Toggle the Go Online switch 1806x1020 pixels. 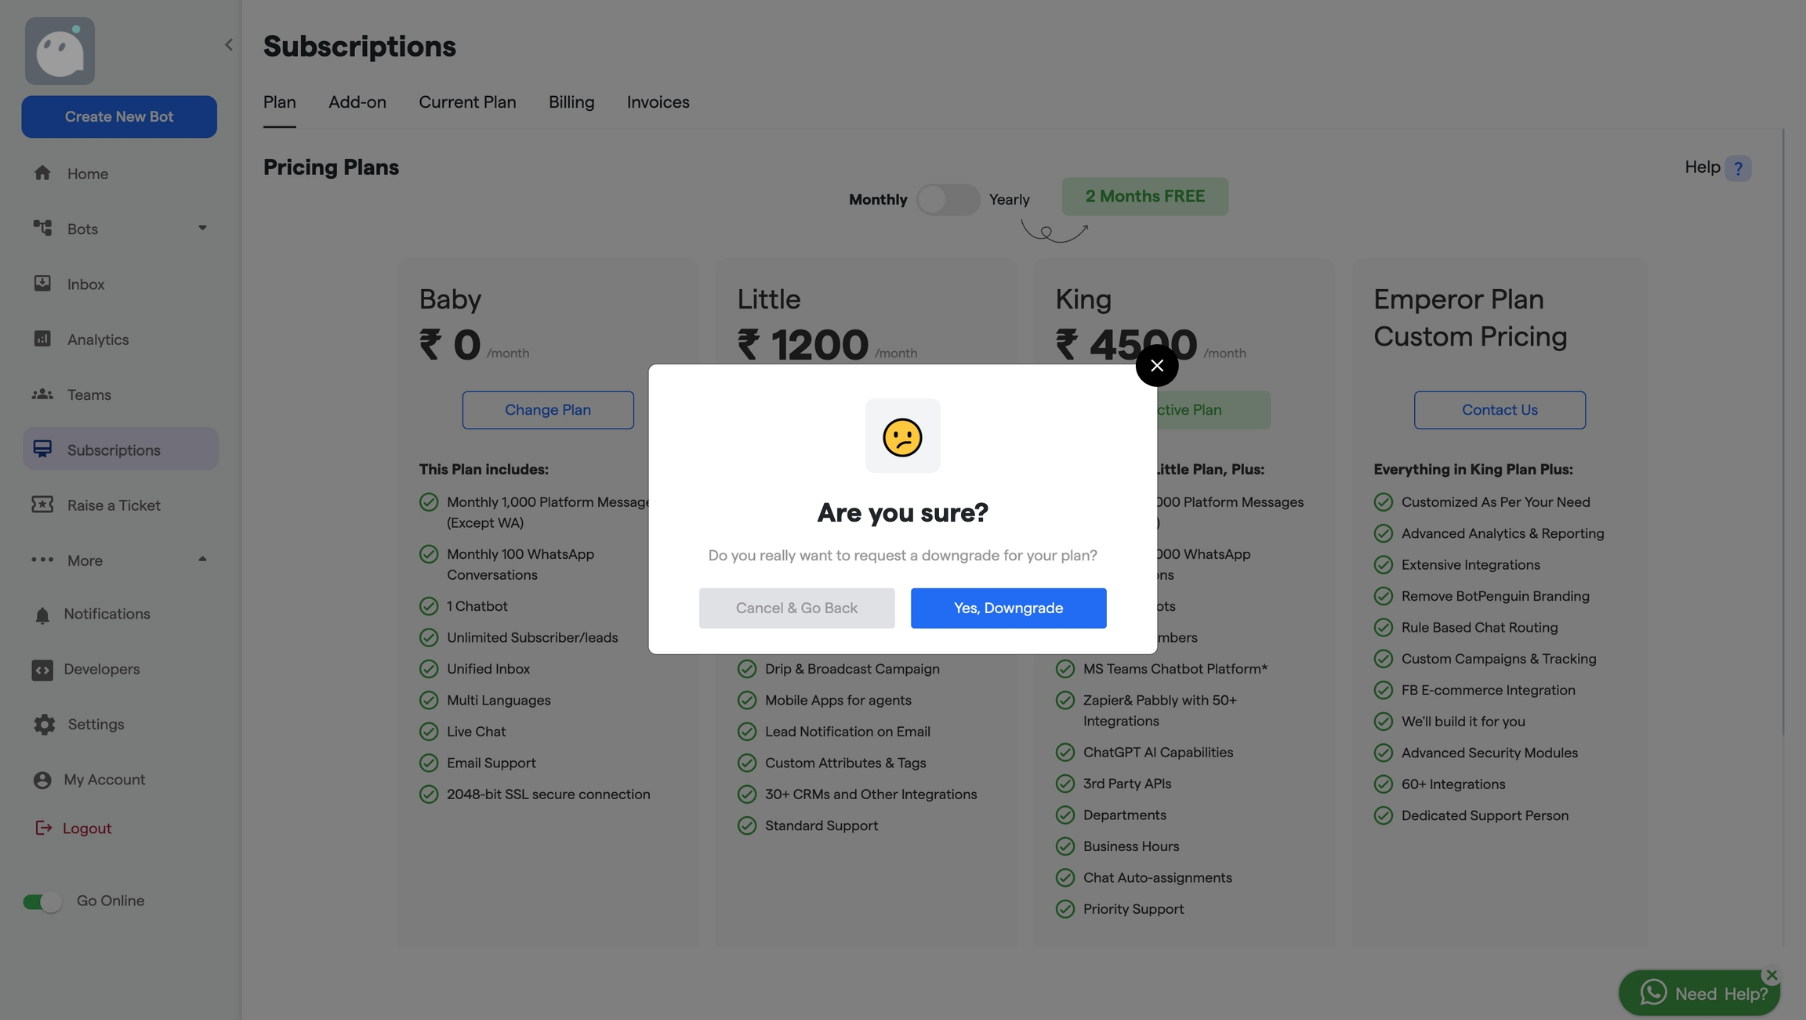41,901
